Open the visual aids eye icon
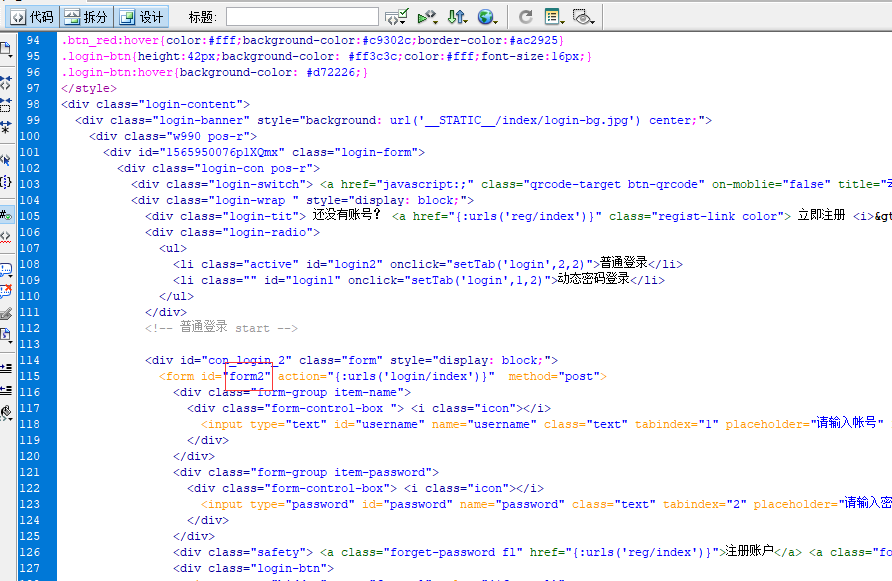Image resolution: width=892 pixels, height=581 pixels. [x=584, y=17]
